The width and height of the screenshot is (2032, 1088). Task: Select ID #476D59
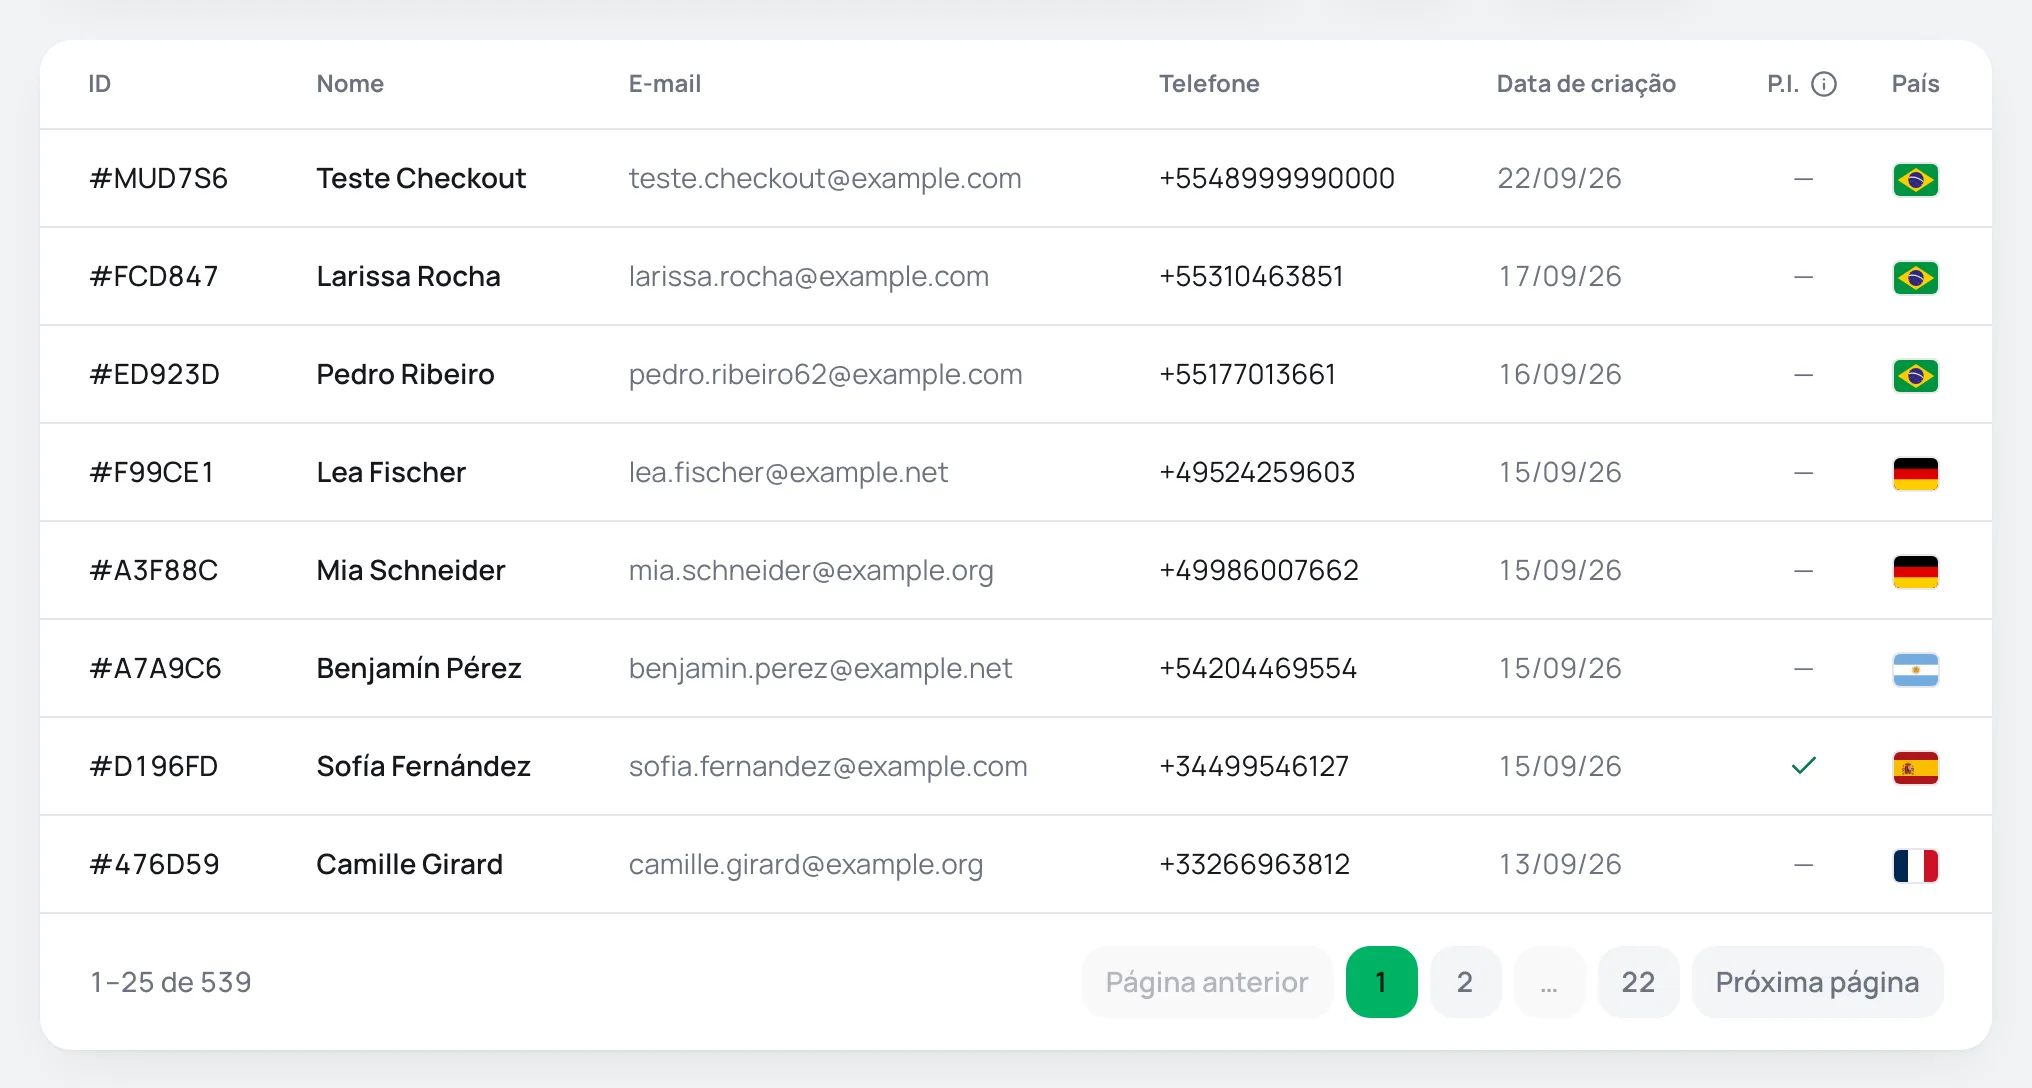tap(154, 864)
